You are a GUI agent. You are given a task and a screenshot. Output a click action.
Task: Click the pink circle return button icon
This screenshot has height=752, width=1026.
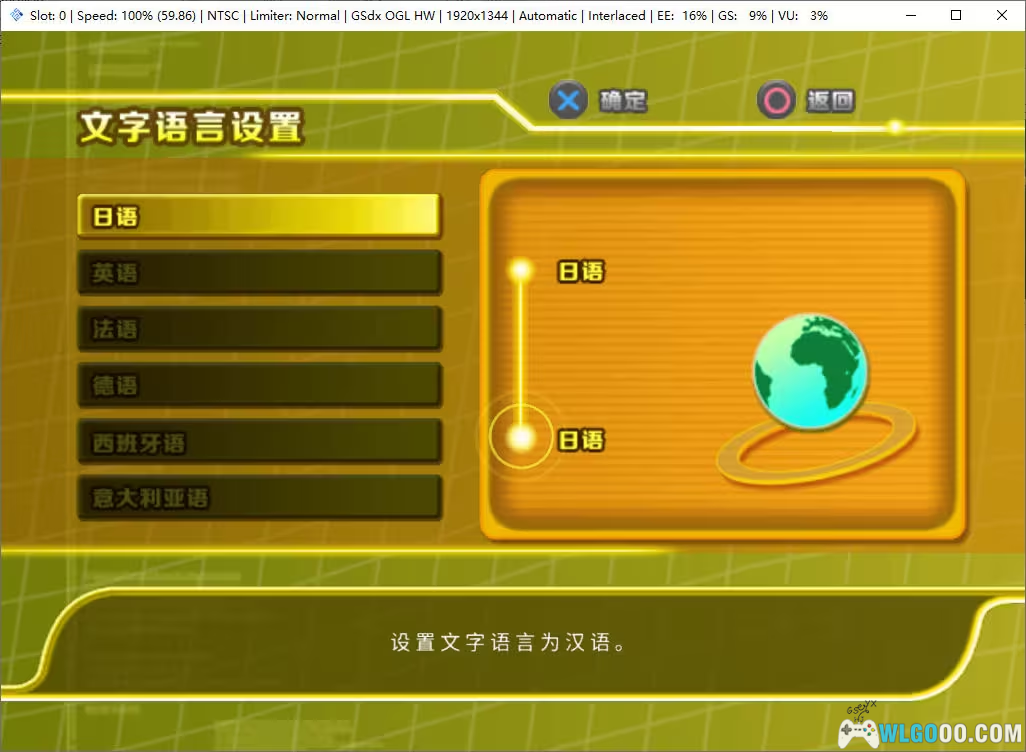(775, 101)
